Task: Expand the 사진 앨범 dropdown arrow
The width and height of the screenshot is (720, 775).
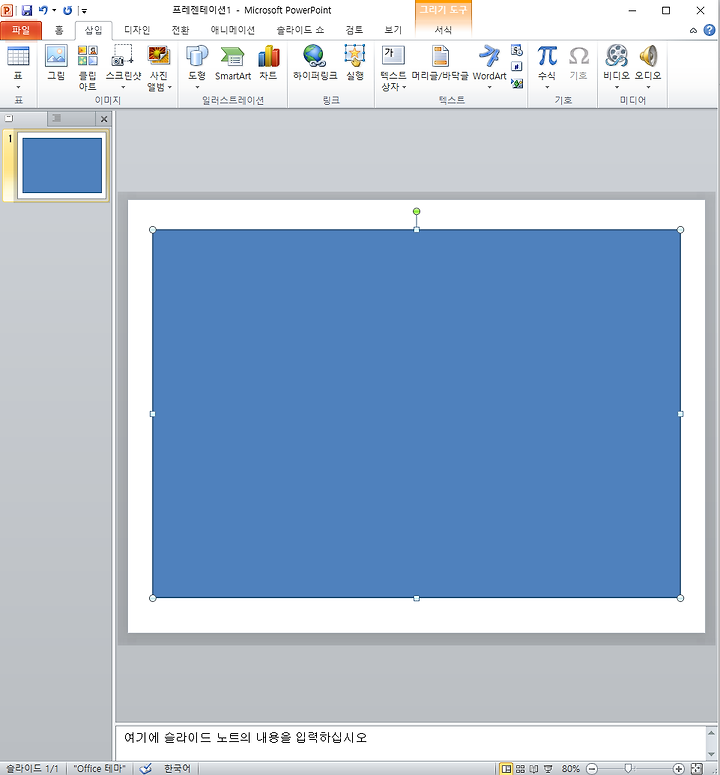Action: (169, 87)
